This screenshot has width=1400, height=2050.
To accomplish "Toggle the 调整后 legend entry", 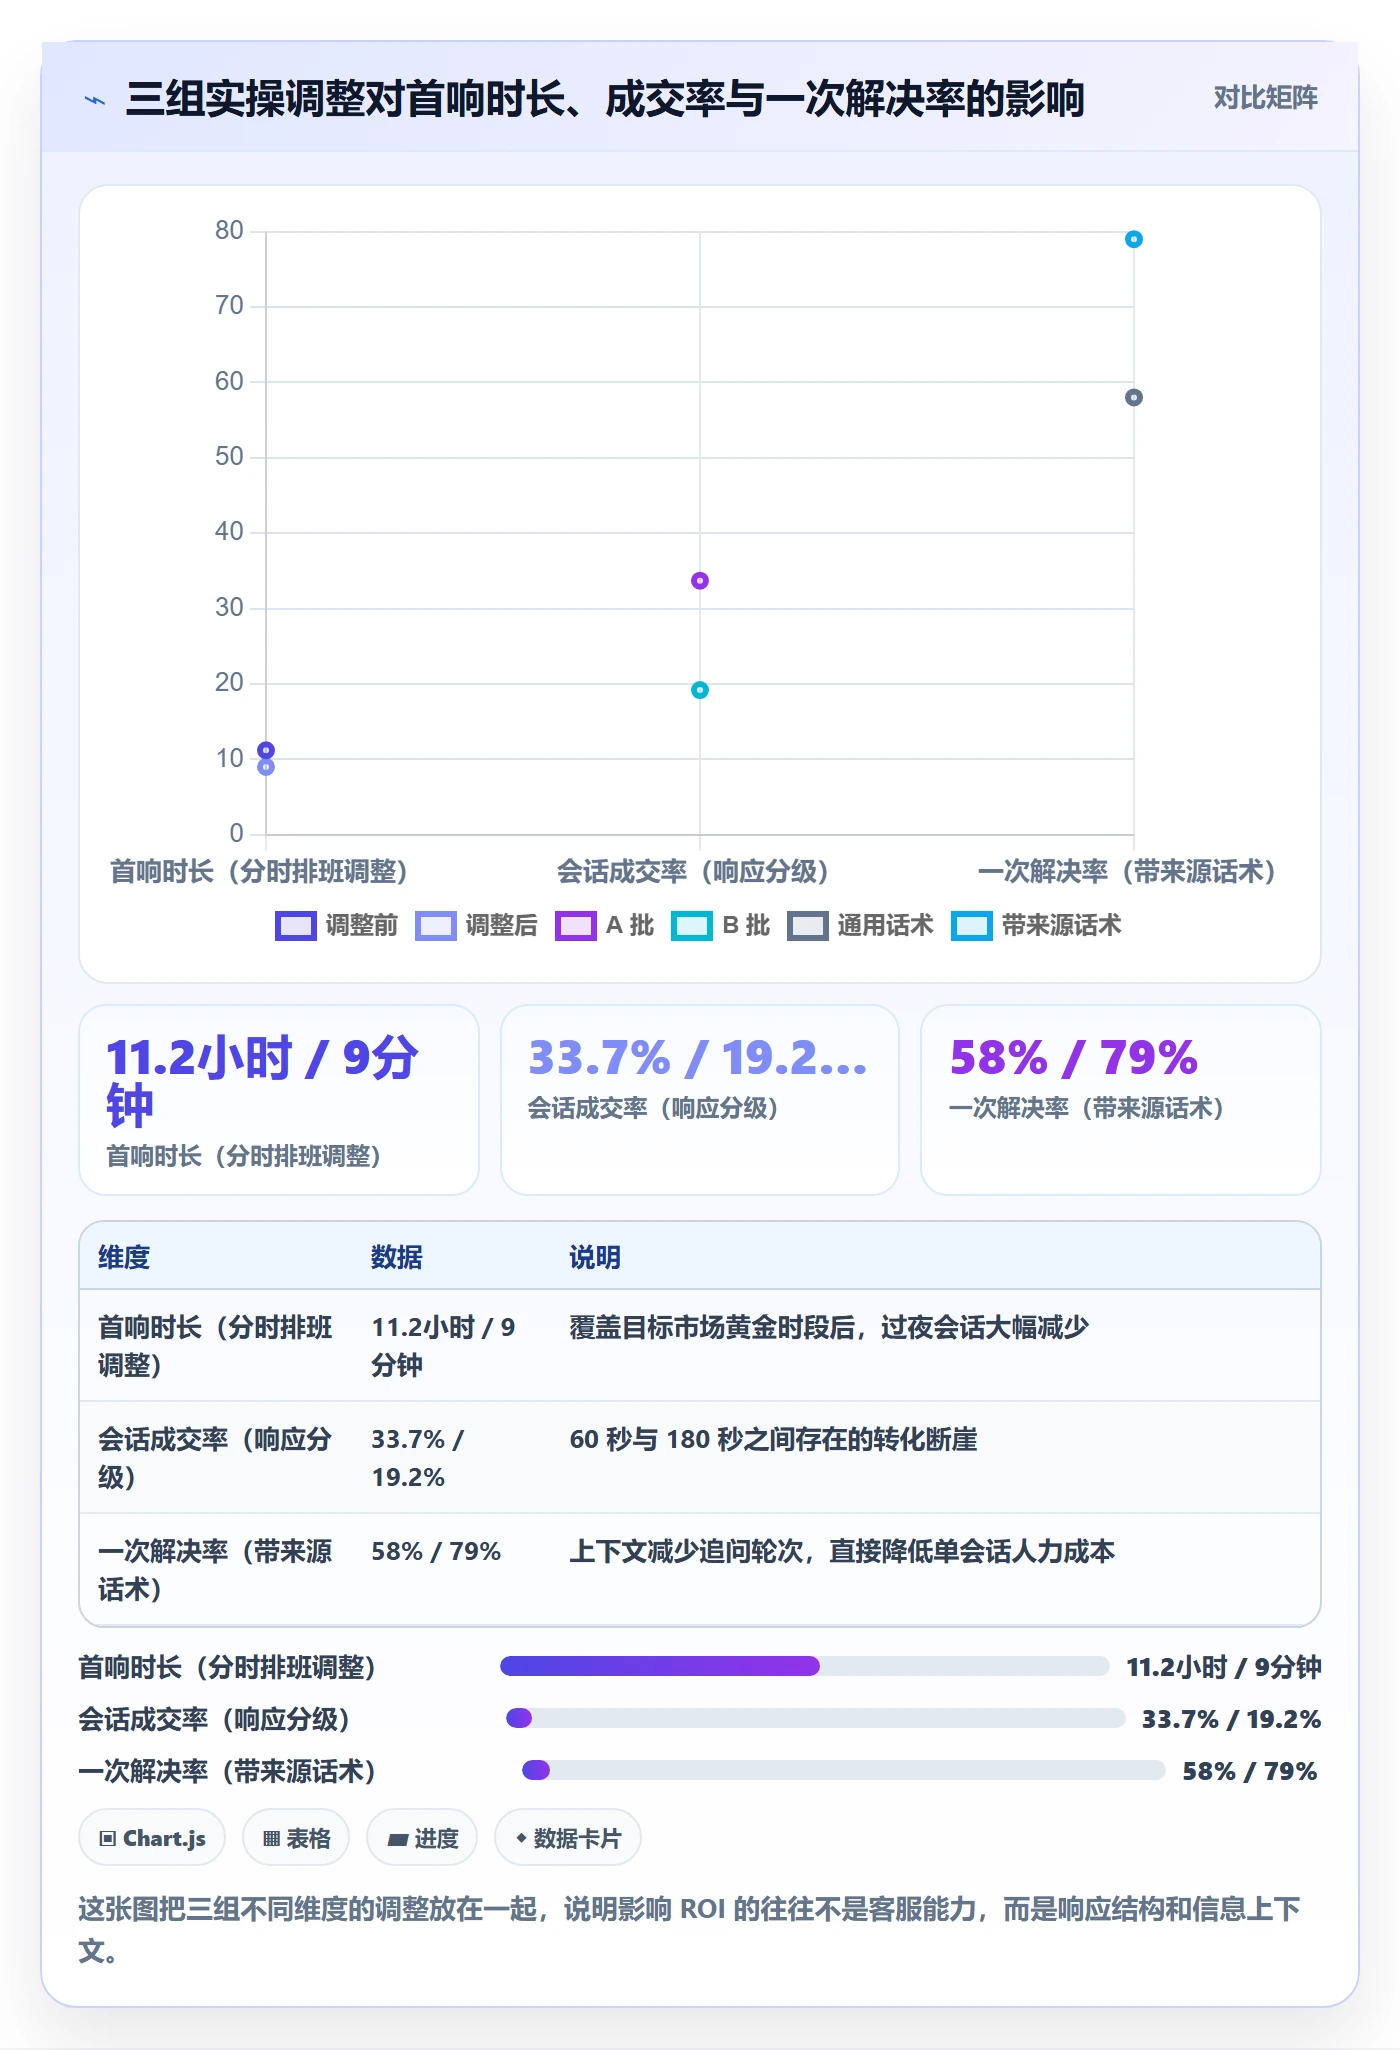I will [x=476, y=926].
